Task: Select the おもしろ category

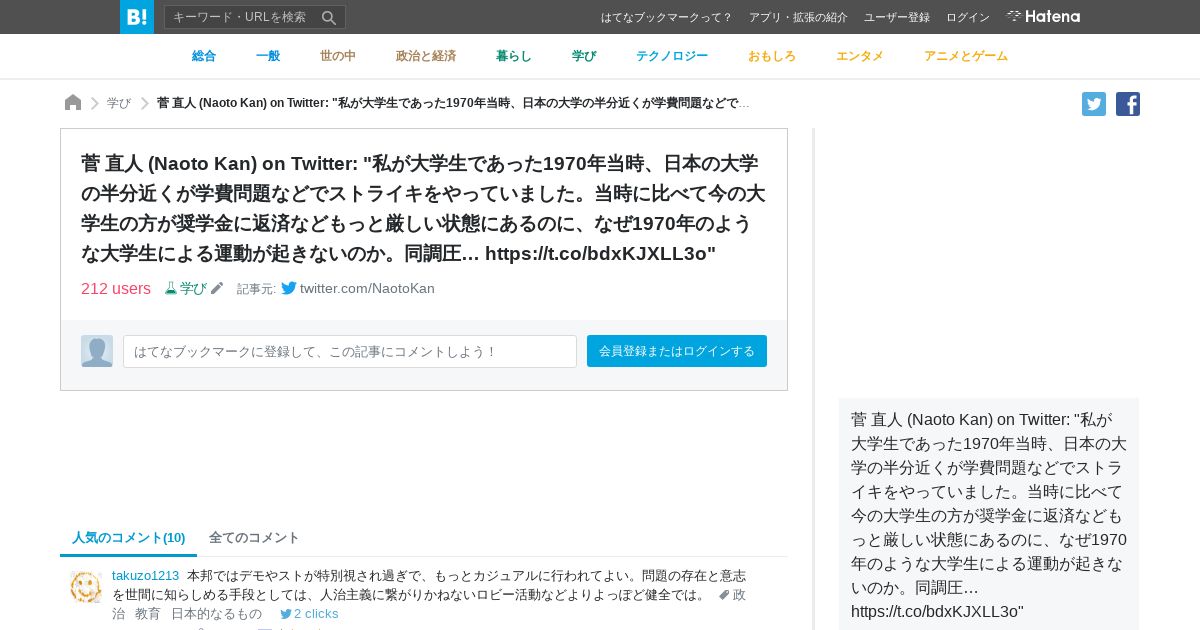Action: pyautogui.click(x=772, y=56)
